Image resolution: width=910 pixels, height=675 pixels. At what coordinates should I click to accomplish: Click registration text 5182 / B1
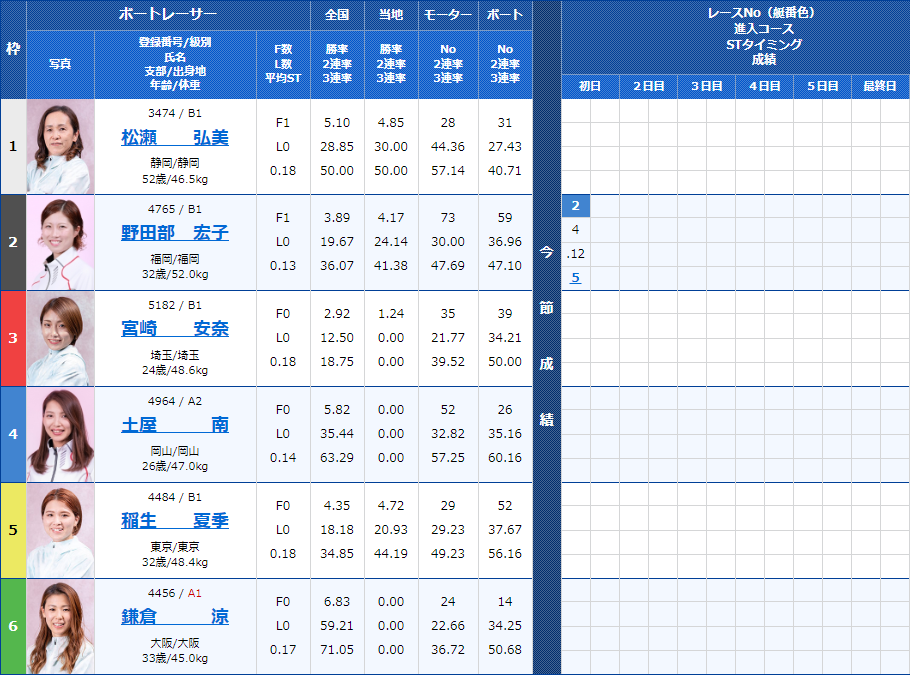coord(175,305)
